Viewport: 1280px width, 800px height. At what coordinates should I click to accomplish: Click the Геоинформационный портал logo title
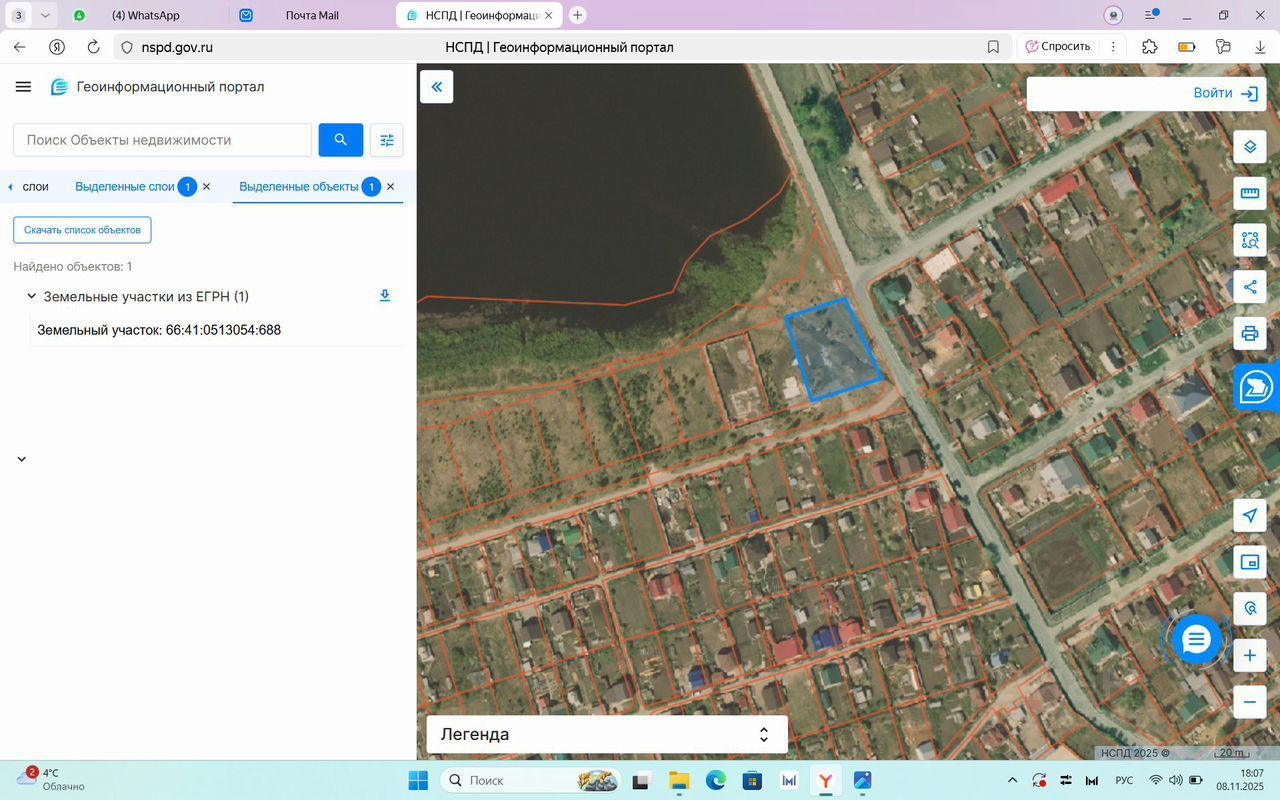(158, 87)
